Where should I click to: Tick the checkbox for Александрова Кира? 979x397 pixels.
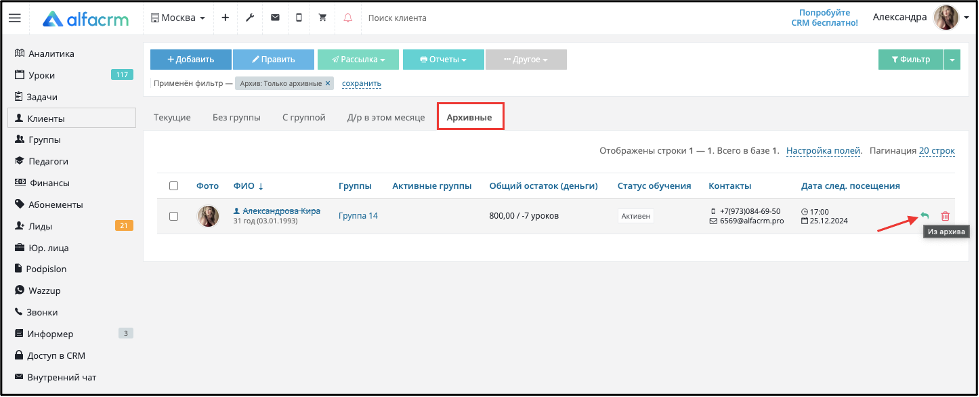coord(174,216)
